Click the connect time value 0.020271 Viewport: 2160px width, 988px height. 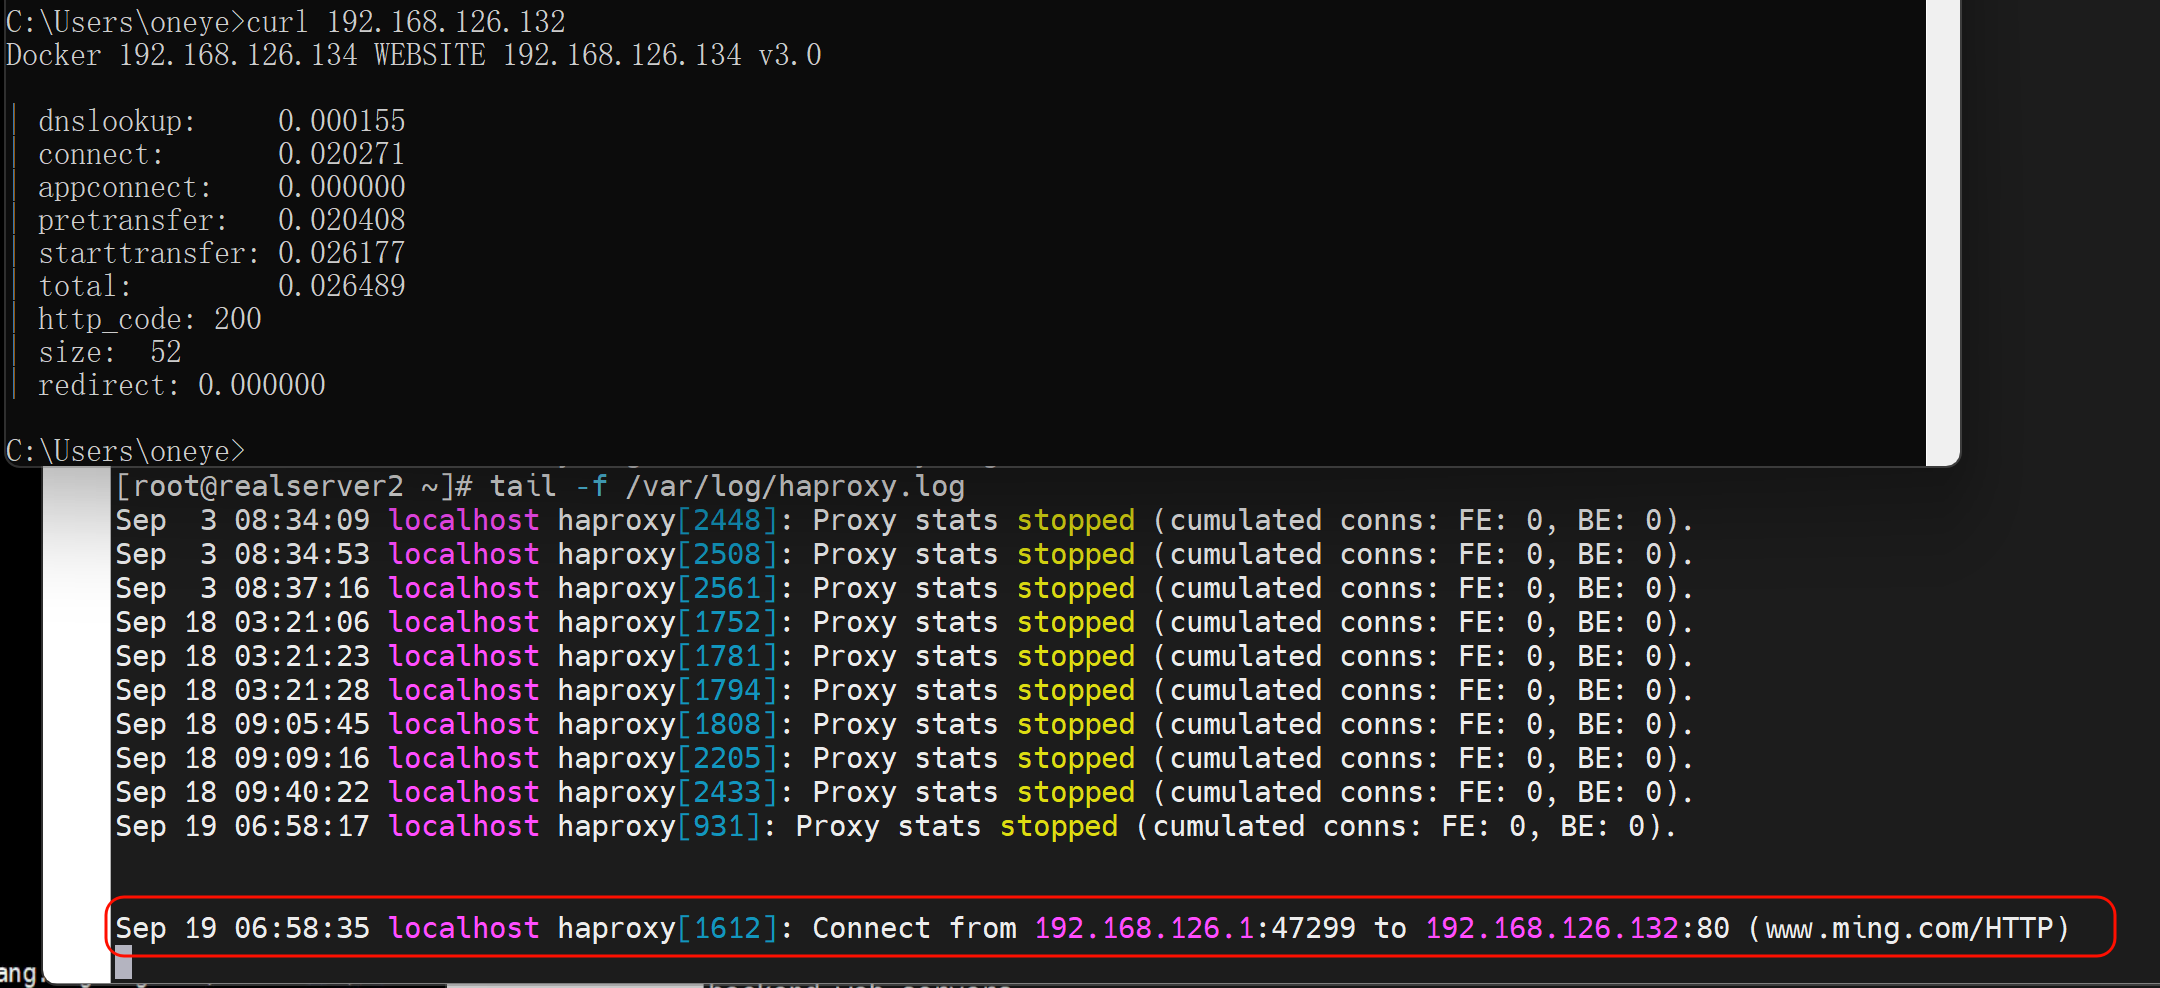click(x=341, y=154)
